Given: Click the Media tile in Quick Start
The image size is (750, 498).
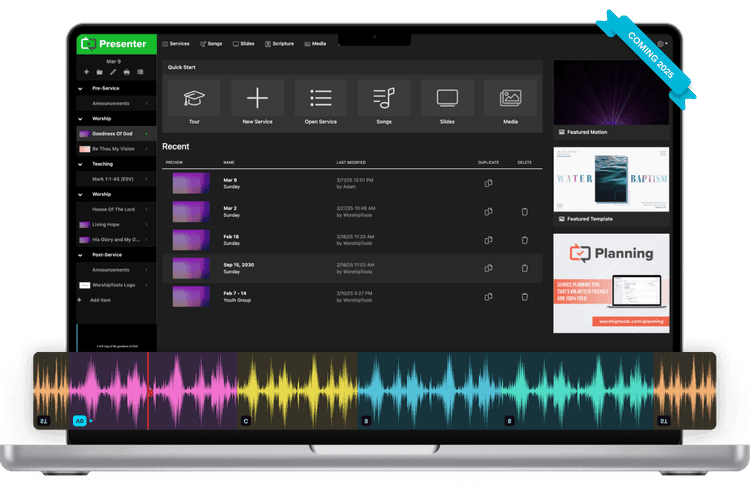Looking at the screenshot, I should point(510,103).
